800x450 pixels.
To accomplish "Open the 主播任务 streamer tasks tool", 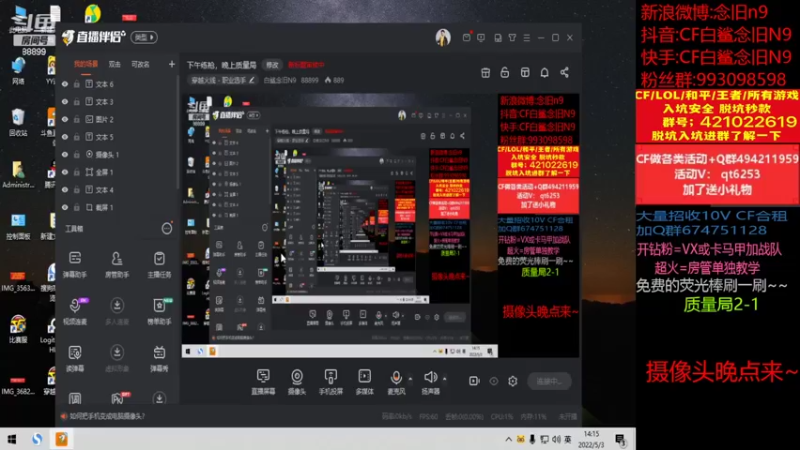I will 159,264.
